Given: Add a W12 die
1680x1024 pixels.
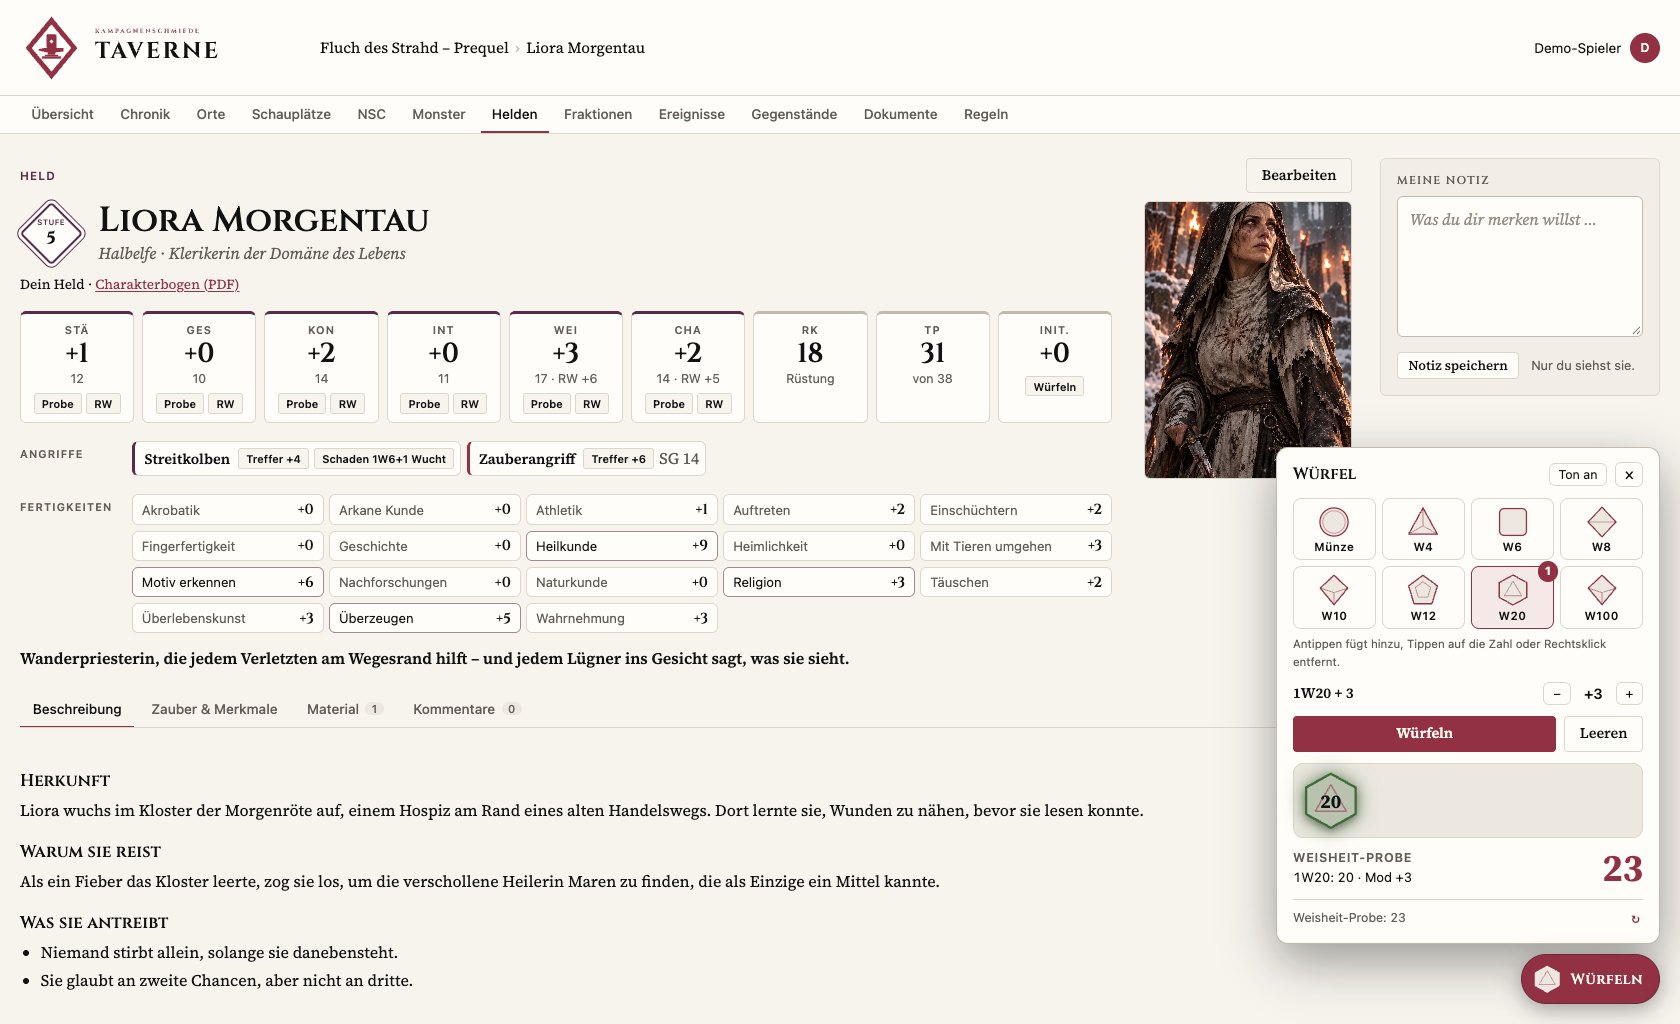Looking at the screenshot, I should point(1423,597).
